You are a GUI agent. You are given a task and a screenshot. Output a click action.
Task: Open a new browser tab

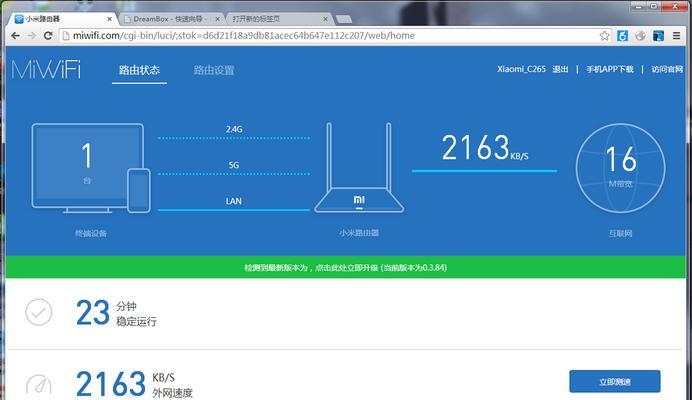344,19
